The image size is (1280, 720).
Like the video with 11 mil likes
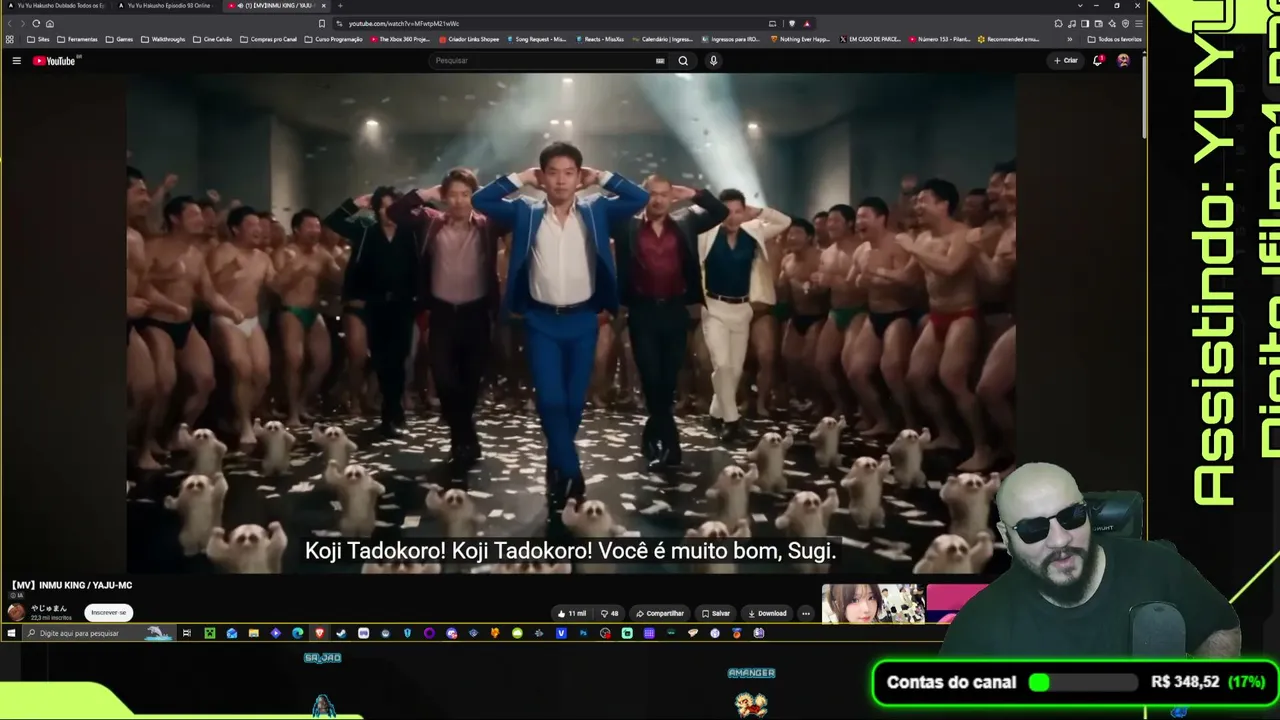pyautogui.click(x=571, y=613)
